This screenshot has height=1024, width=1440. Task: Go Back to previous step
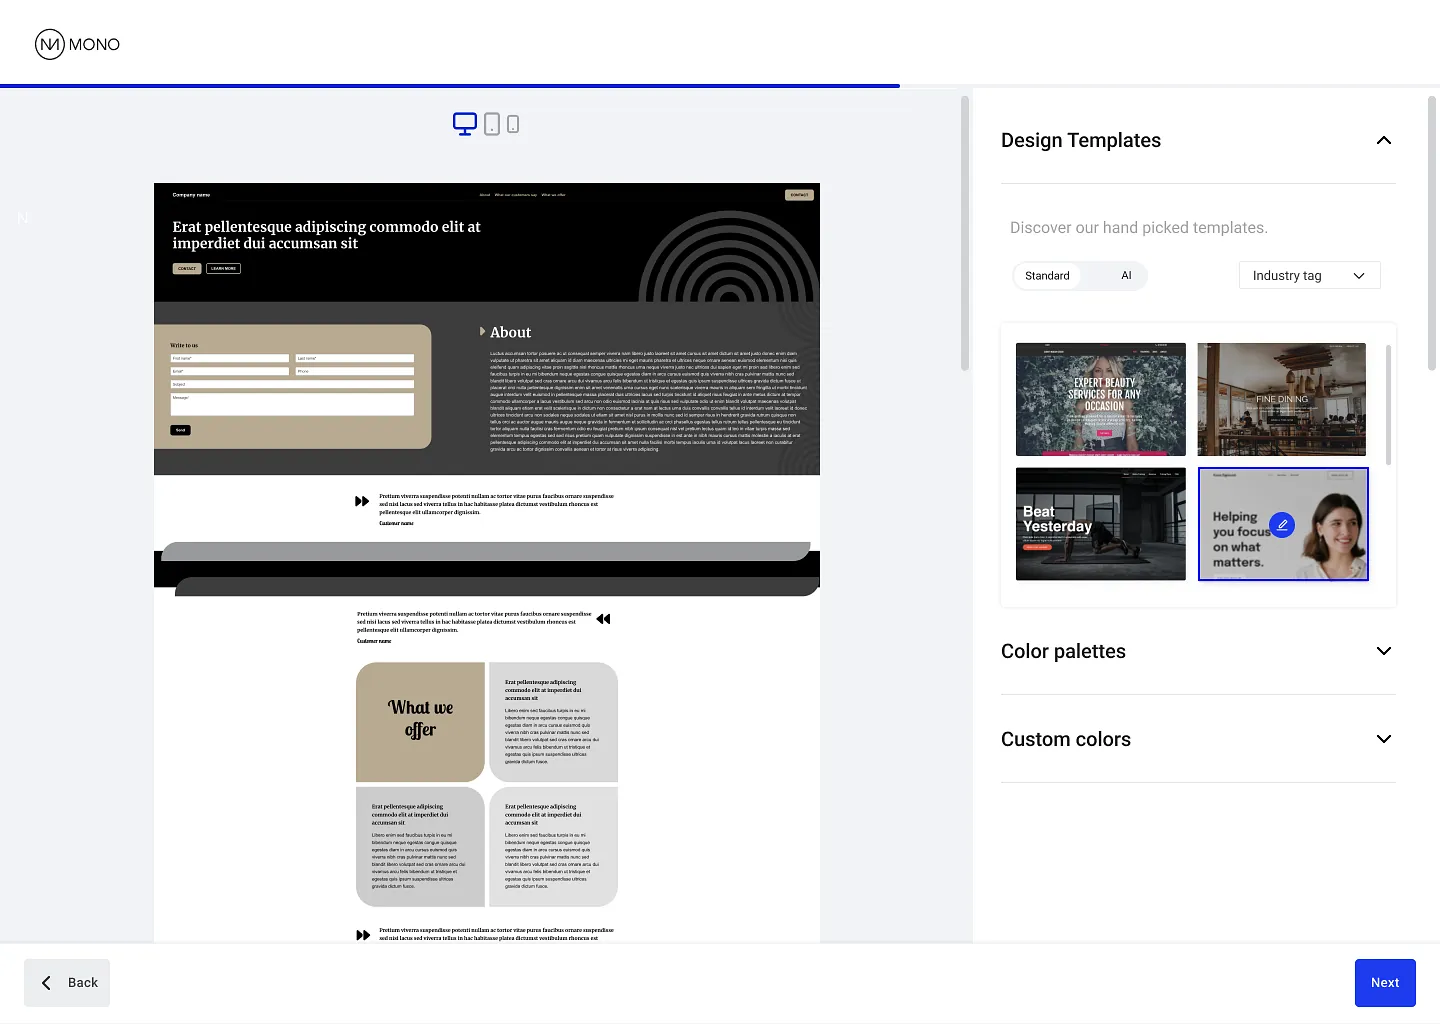67,983
